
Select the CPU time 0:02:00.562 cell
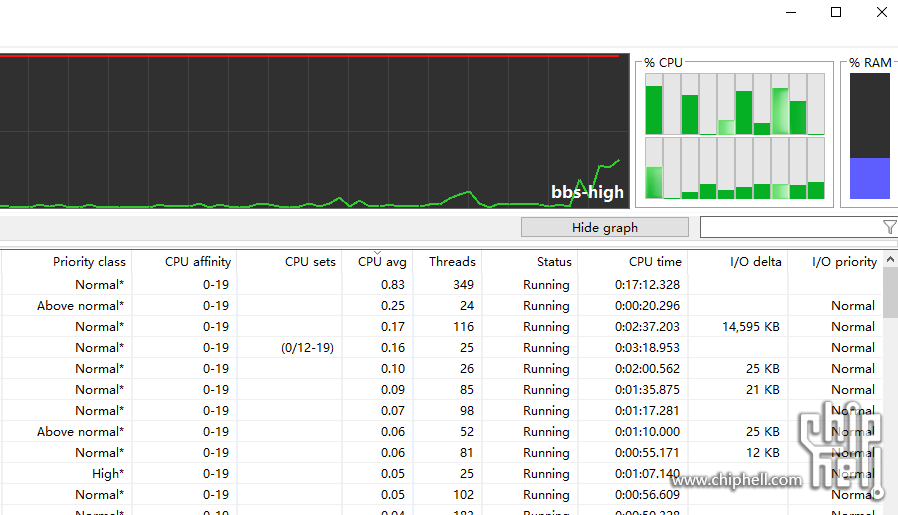click(647, 369)
